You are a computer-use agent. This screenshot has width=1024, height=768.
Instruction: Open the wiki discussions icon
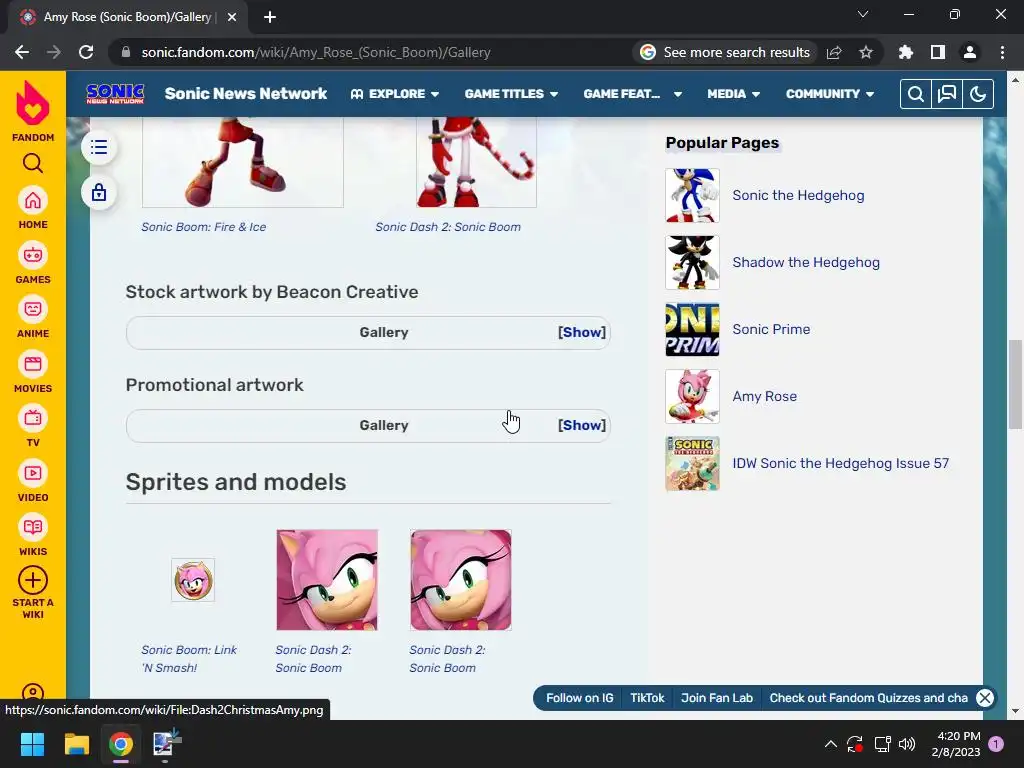pos(947,94)
